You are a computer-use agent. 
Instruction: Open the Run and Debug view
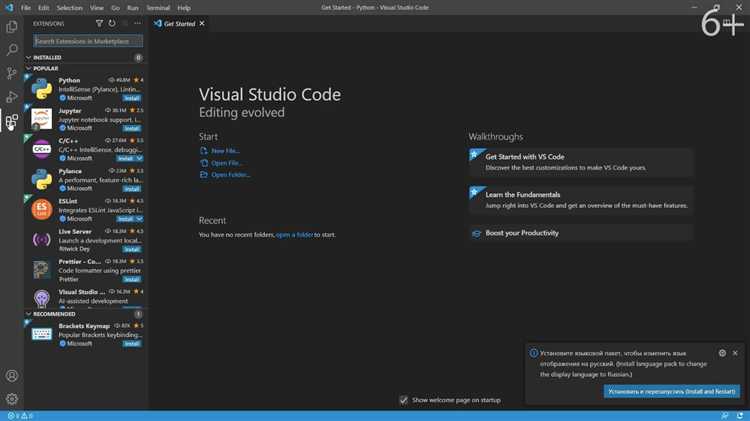pyautogui.click(x=12, y=97)
